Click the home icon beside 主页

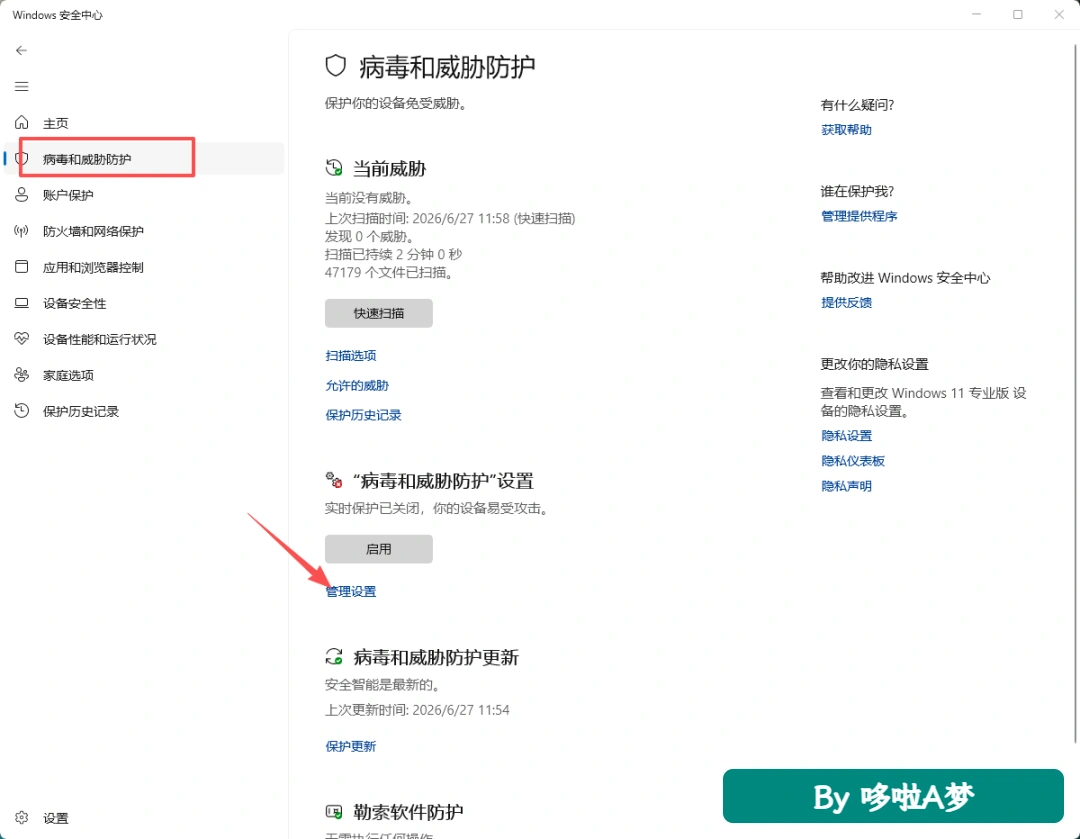pos(21,123)
